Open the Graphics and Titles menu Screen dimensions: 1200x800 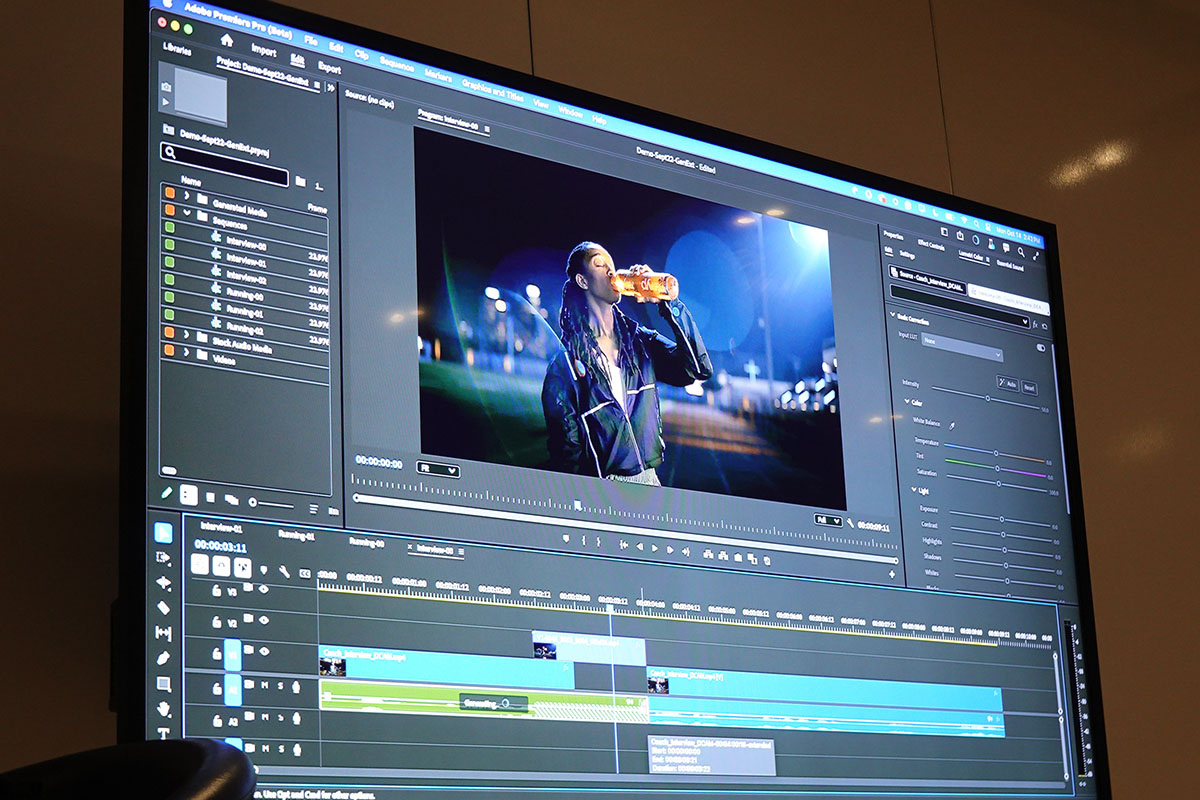pos(492,89)
